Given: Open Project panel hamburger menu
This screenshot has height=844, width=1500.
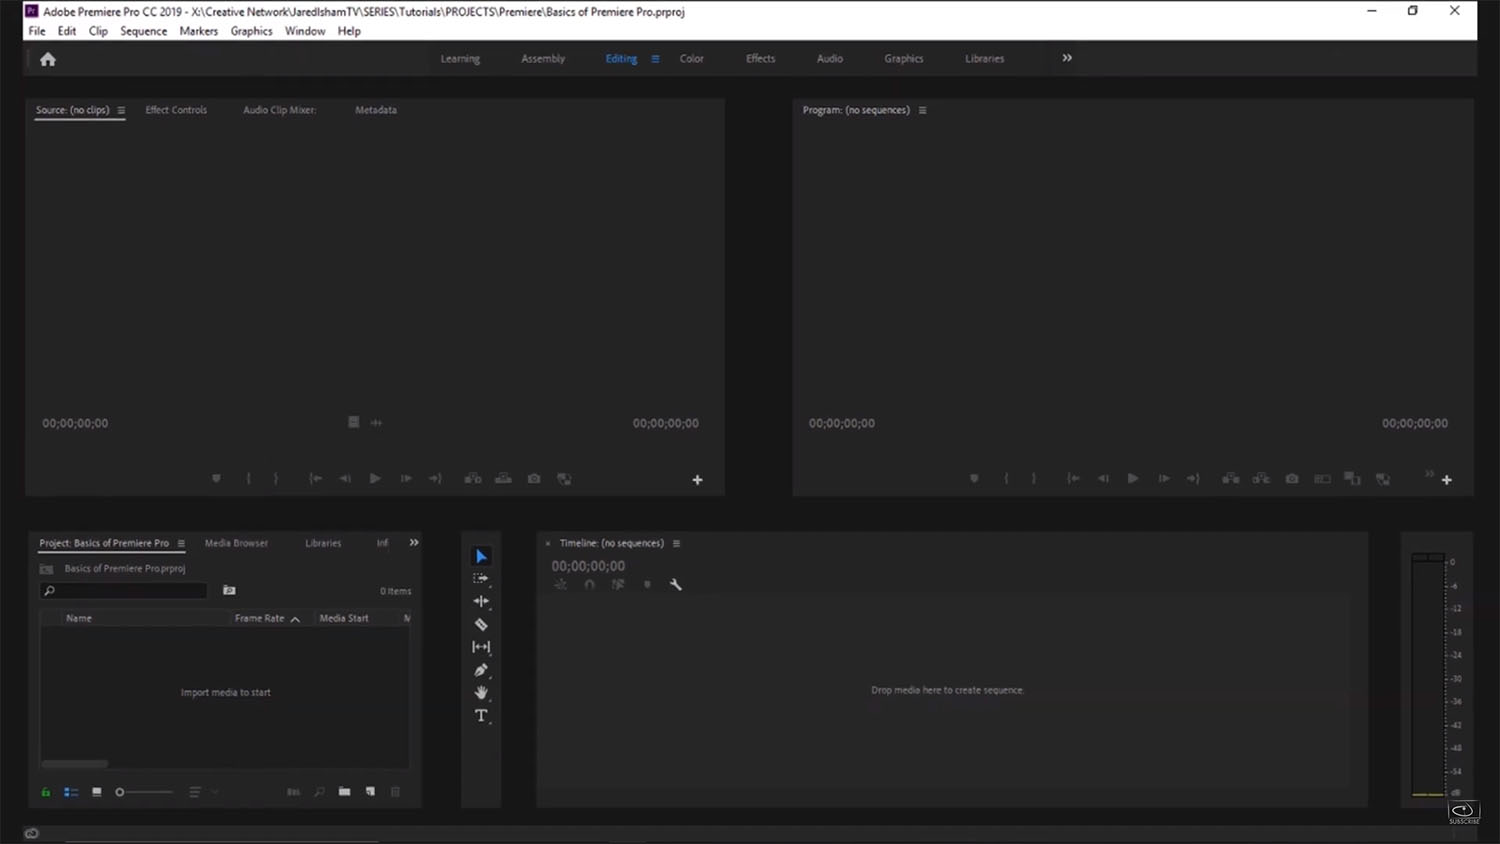Looking at the screenshot, I should coord(181,543).
